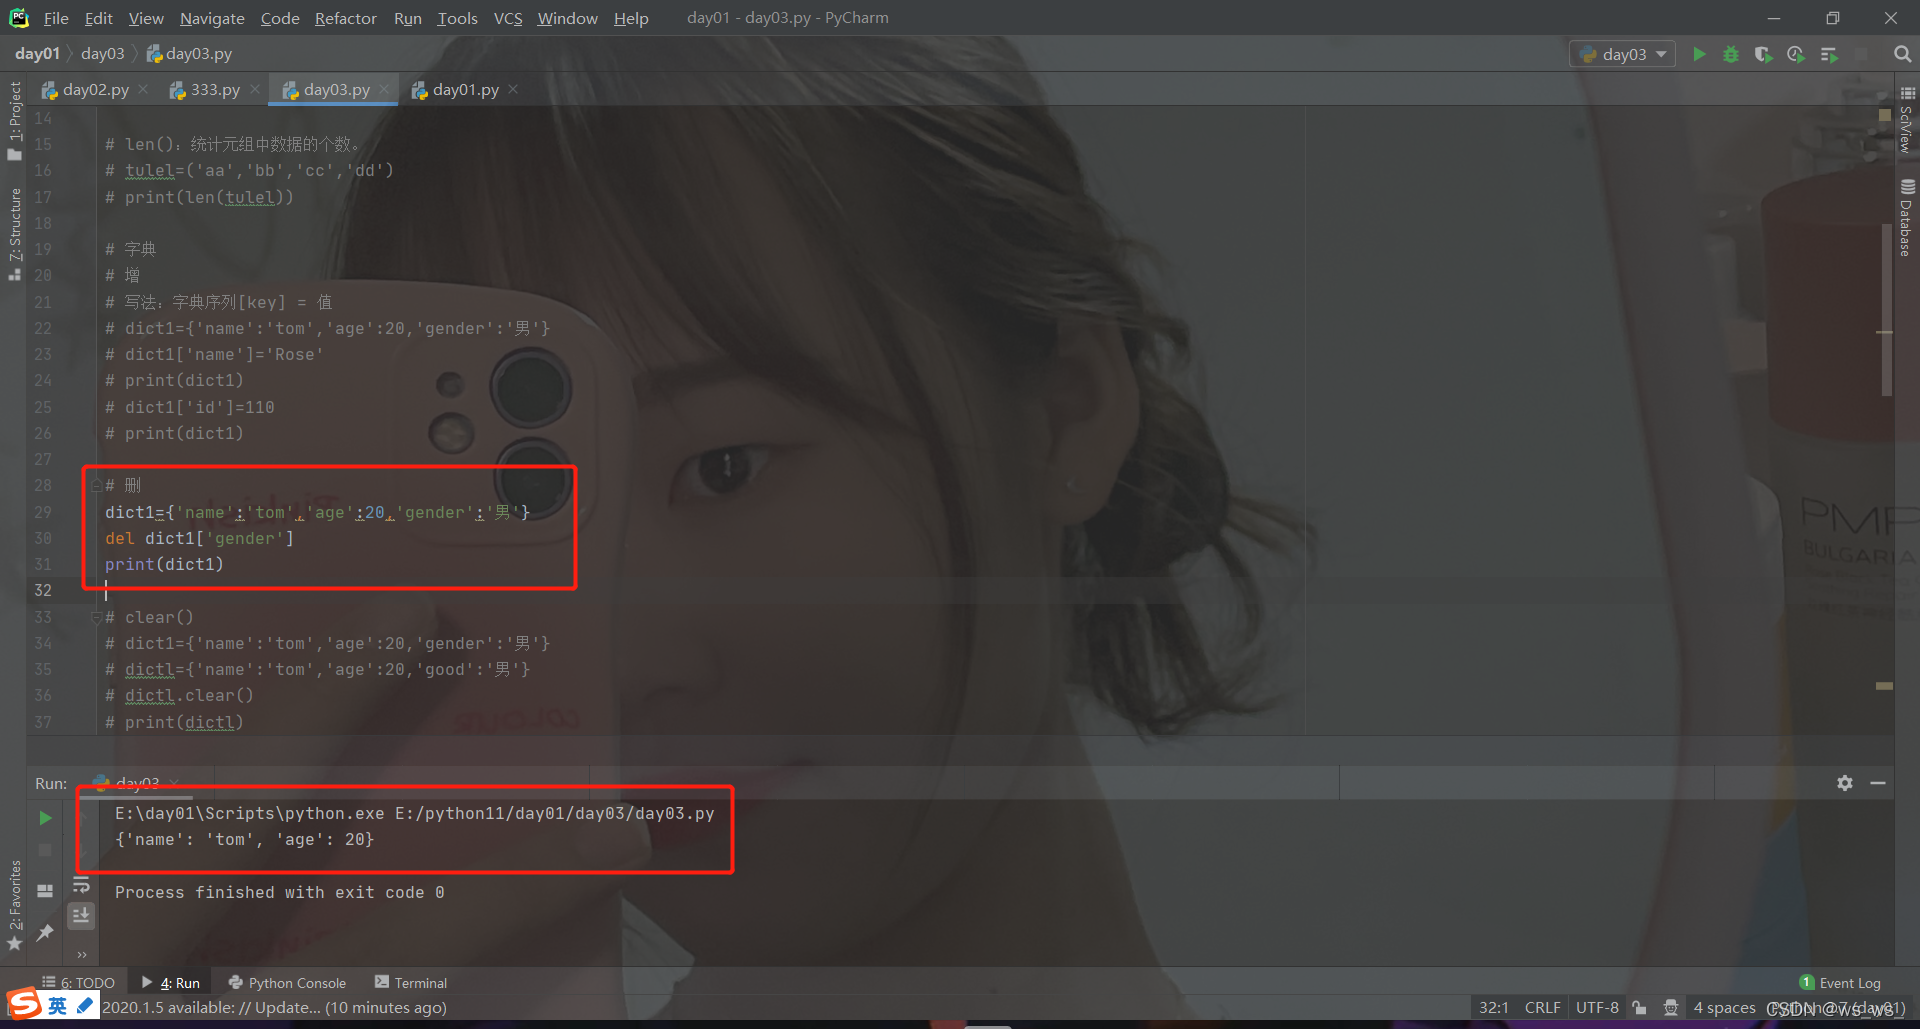Click restore layout icon in Run panel
The height and width of the screenshot is (1029, 1920).
point(45,890)
